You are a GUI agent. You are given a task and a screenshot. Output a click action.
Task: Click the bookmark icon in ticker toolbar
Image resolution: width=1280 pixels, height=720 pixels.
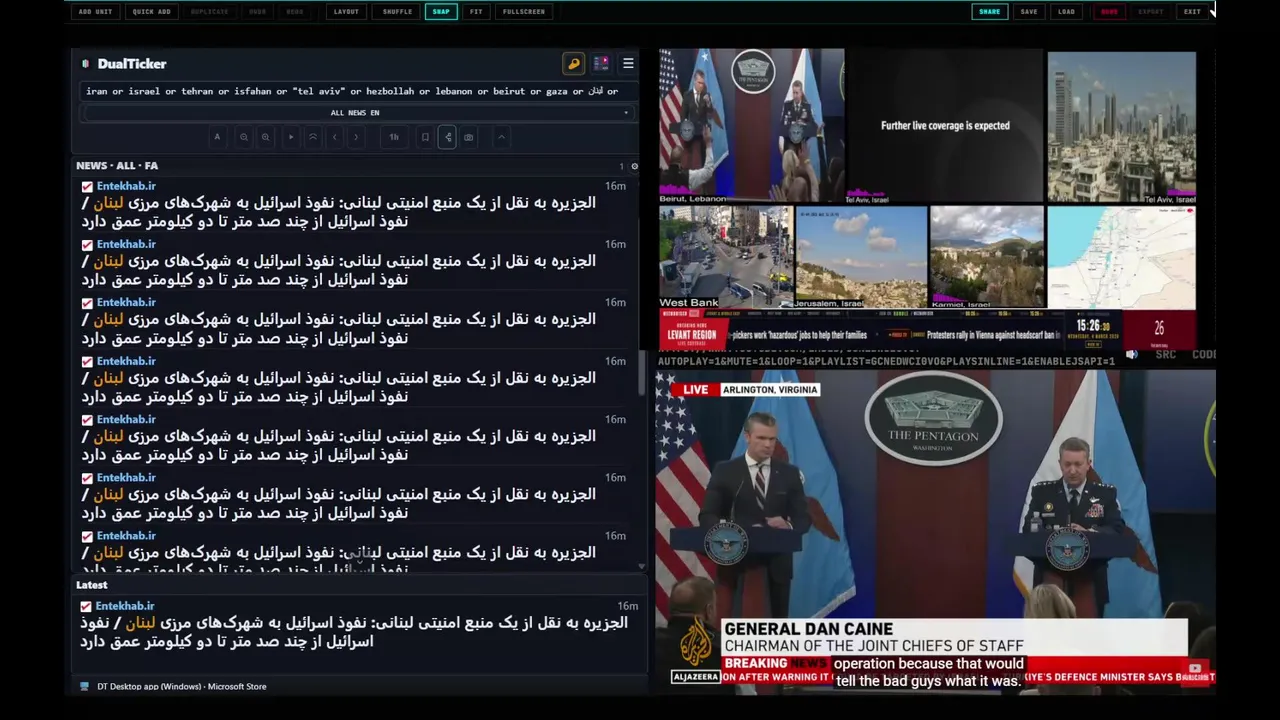pos(425,137)
